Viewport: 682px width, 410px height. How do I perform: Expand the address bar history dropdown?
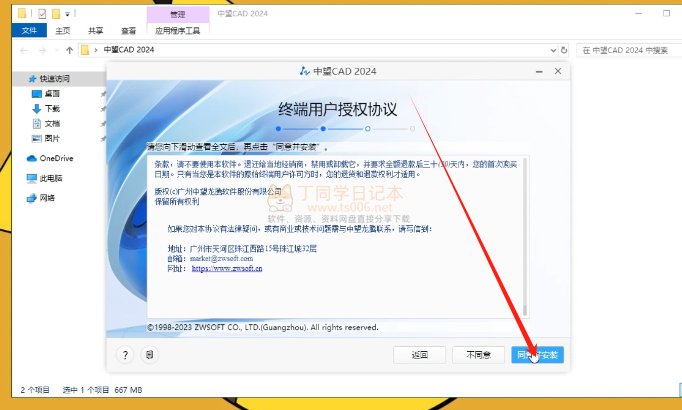(553, 50)
